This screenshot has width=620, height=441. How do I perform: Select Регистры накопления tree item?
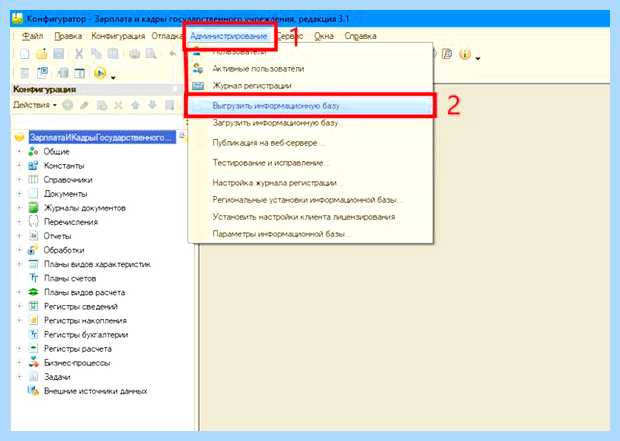pyautogui.click(x=85, y=321)
